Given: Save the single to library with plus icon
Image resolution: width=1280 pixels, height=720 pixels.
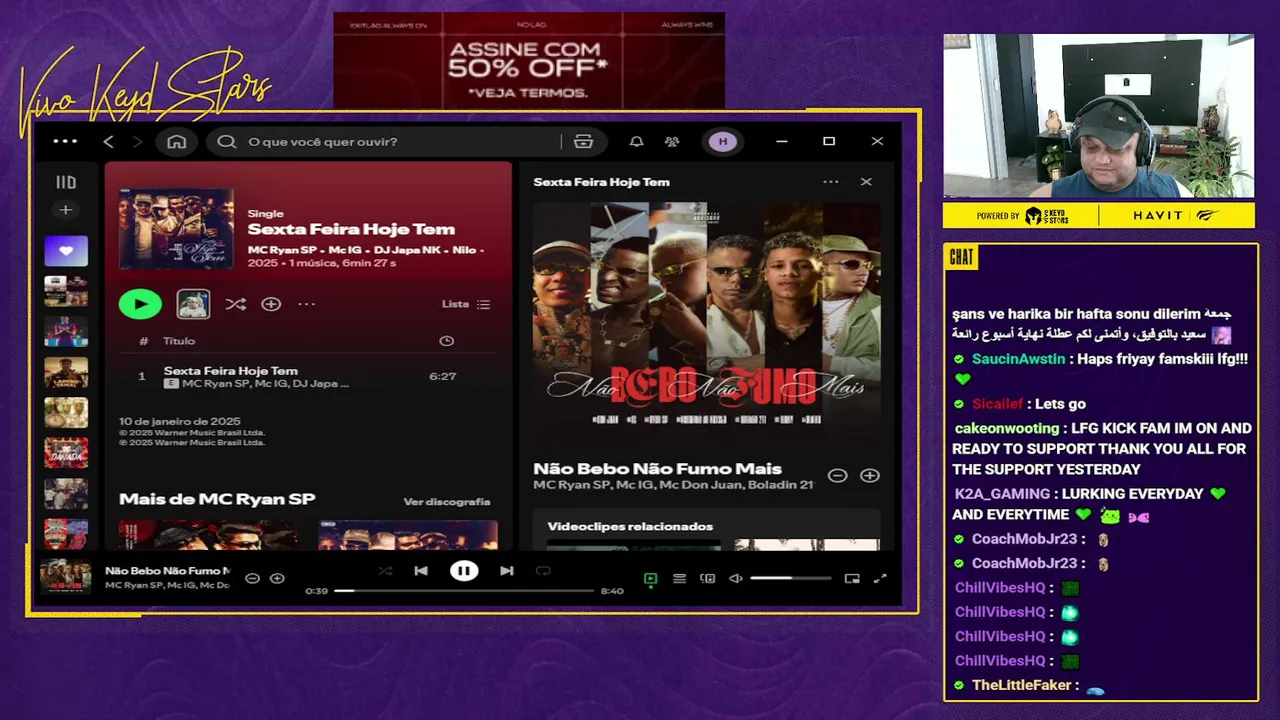Looking at the screenshot, I should (x=271, y=304).
